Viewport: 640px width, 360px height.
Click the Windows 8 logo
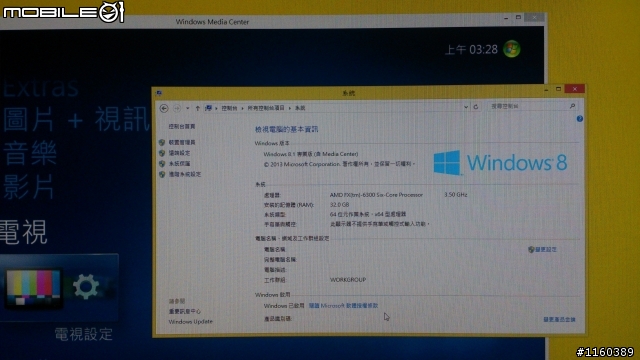500,162
